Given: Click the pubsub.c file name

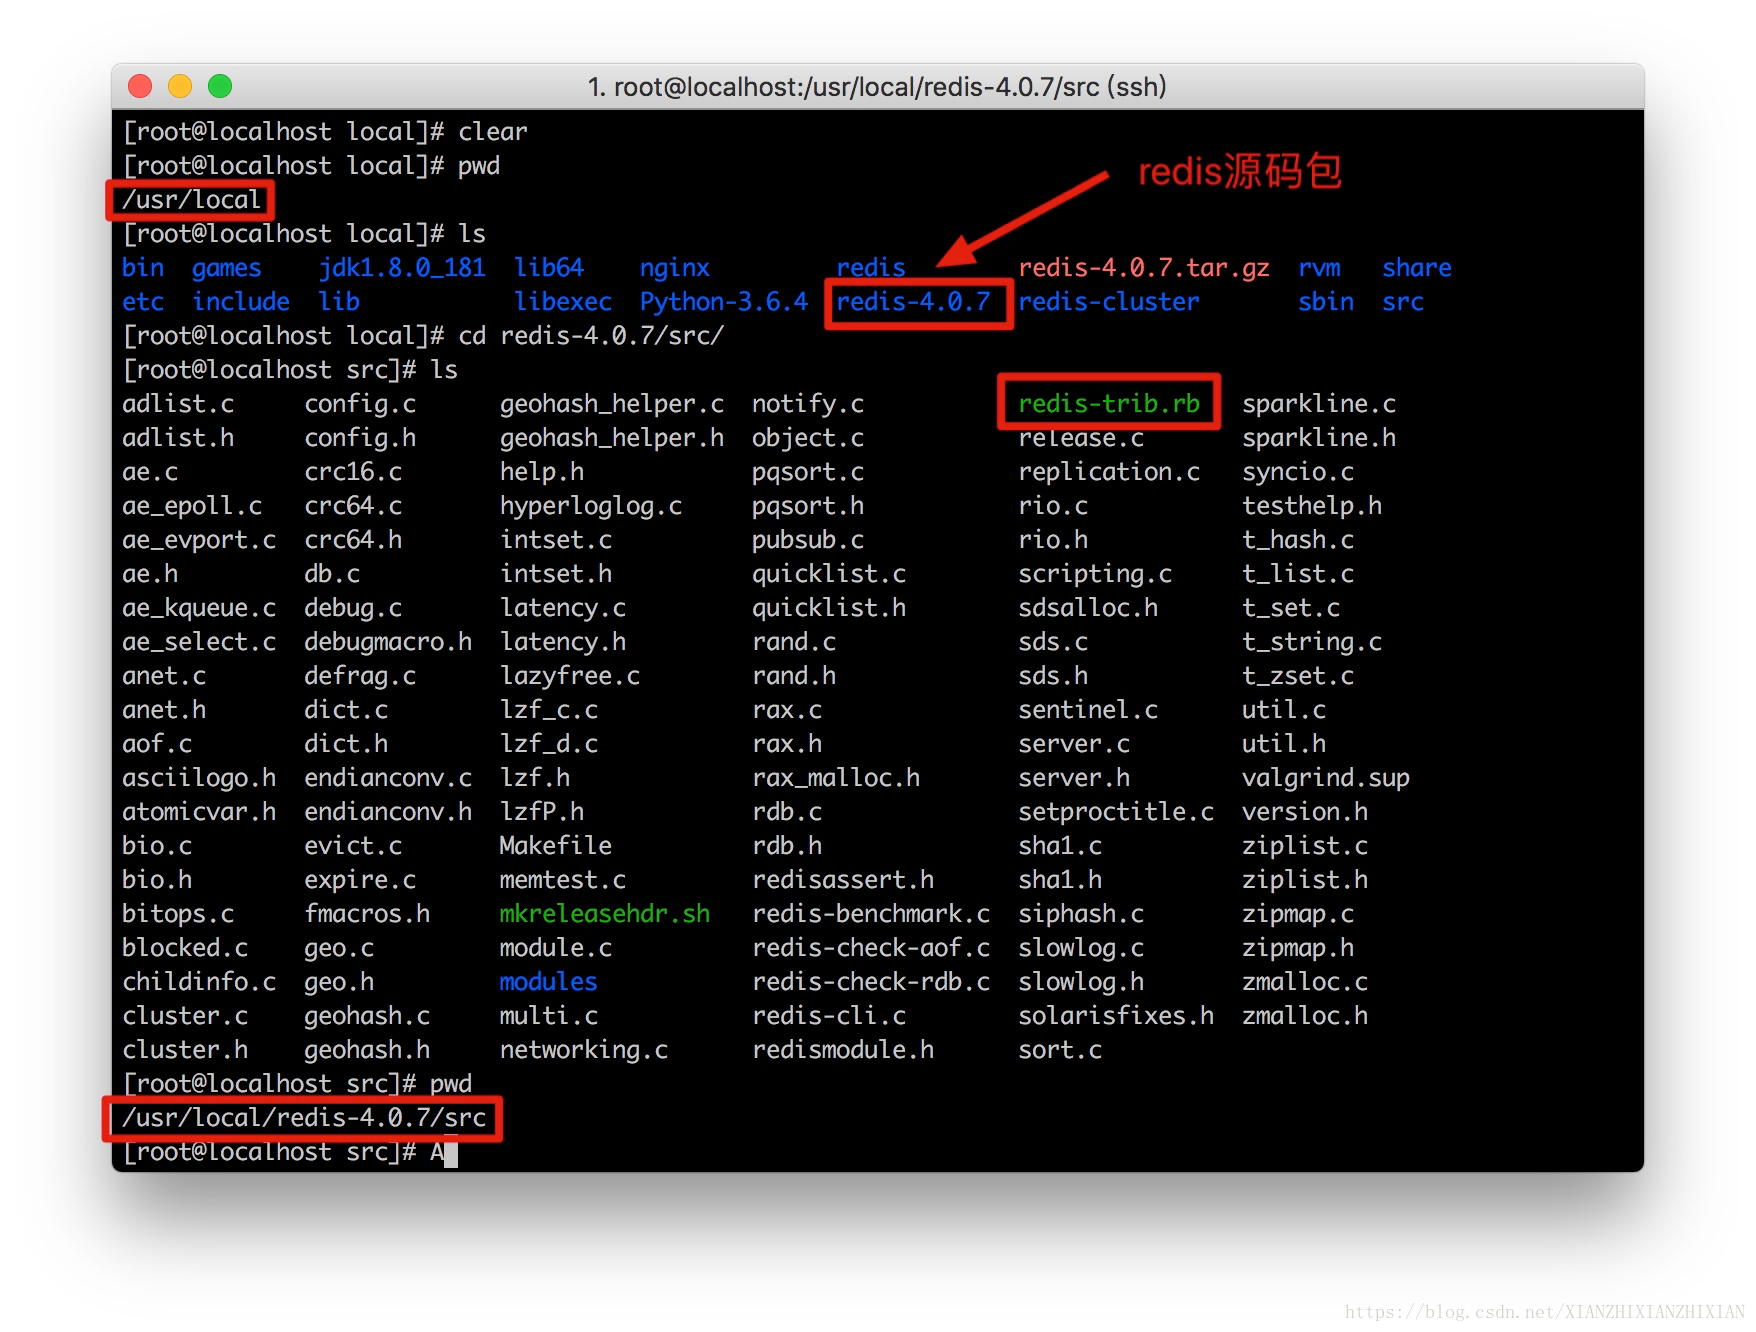Looking at the screenshot, I should [808, 540].
